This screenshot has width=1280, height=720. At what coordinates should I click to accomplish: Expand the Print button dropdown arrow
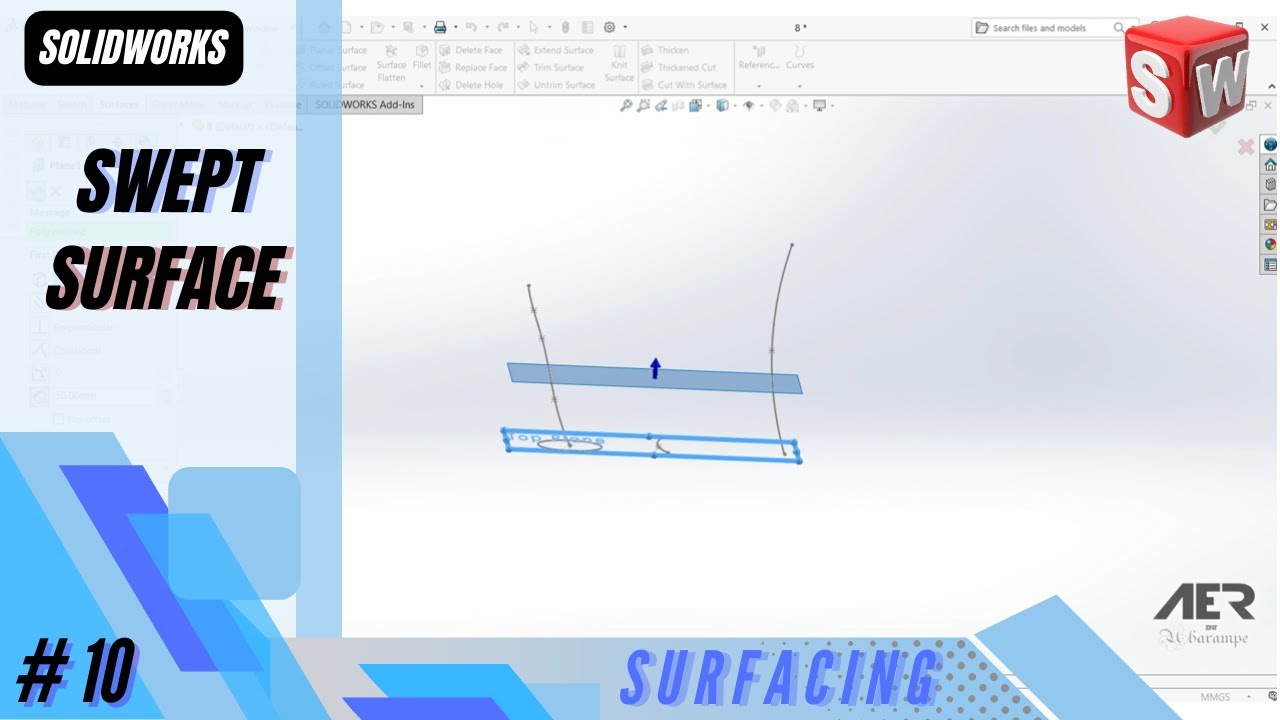point(454,28)
